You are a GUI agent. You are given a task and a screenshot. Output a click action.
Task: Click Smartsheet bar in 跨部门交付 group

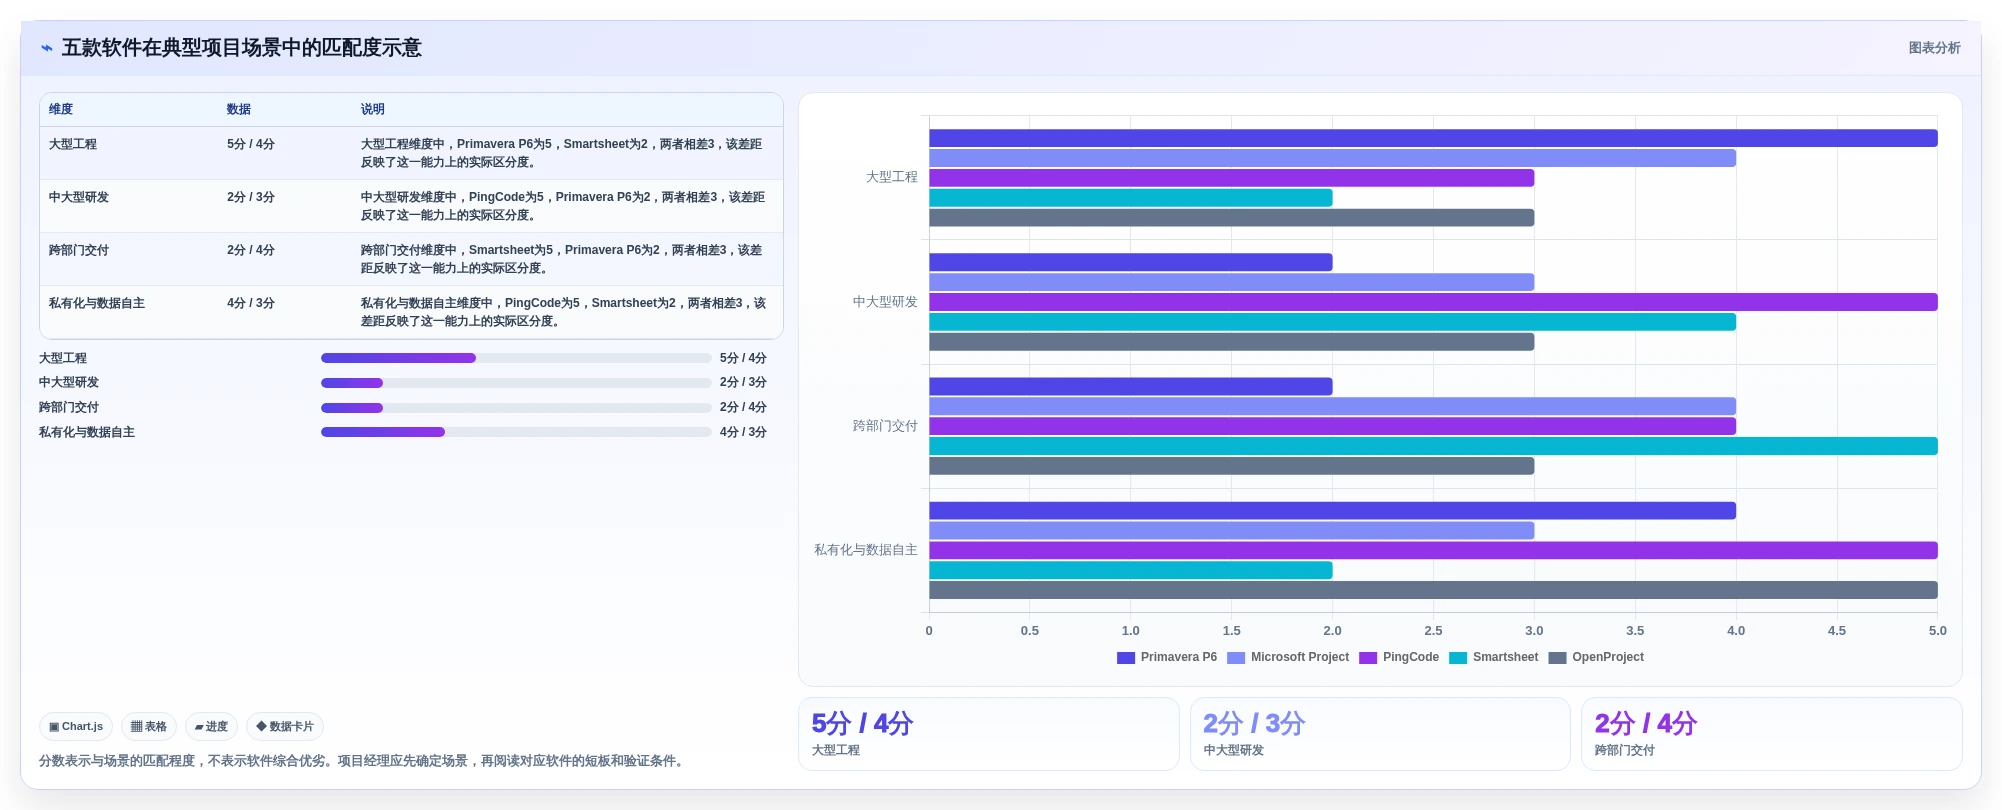click(1433, 446)
